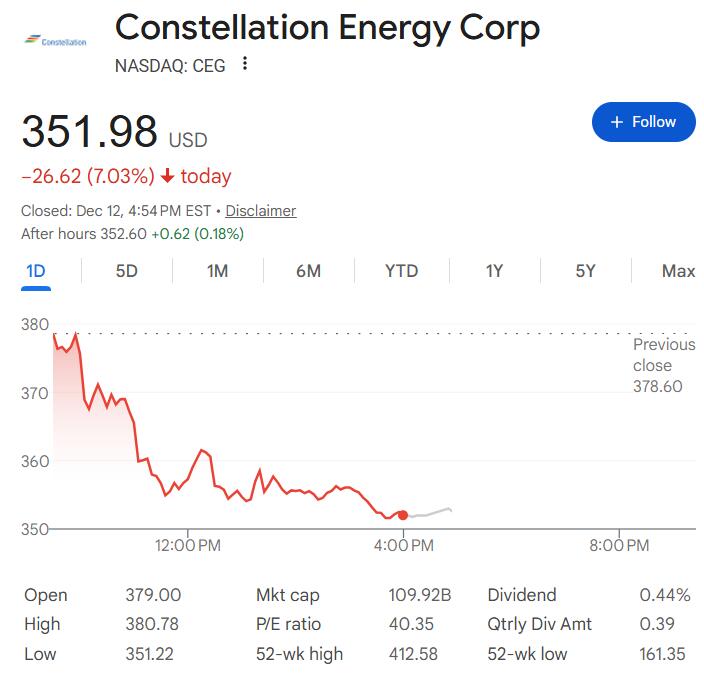Viewport: 704px width, 683px height.
Task: Click the Constellation company logo
Action: [54, 41]
